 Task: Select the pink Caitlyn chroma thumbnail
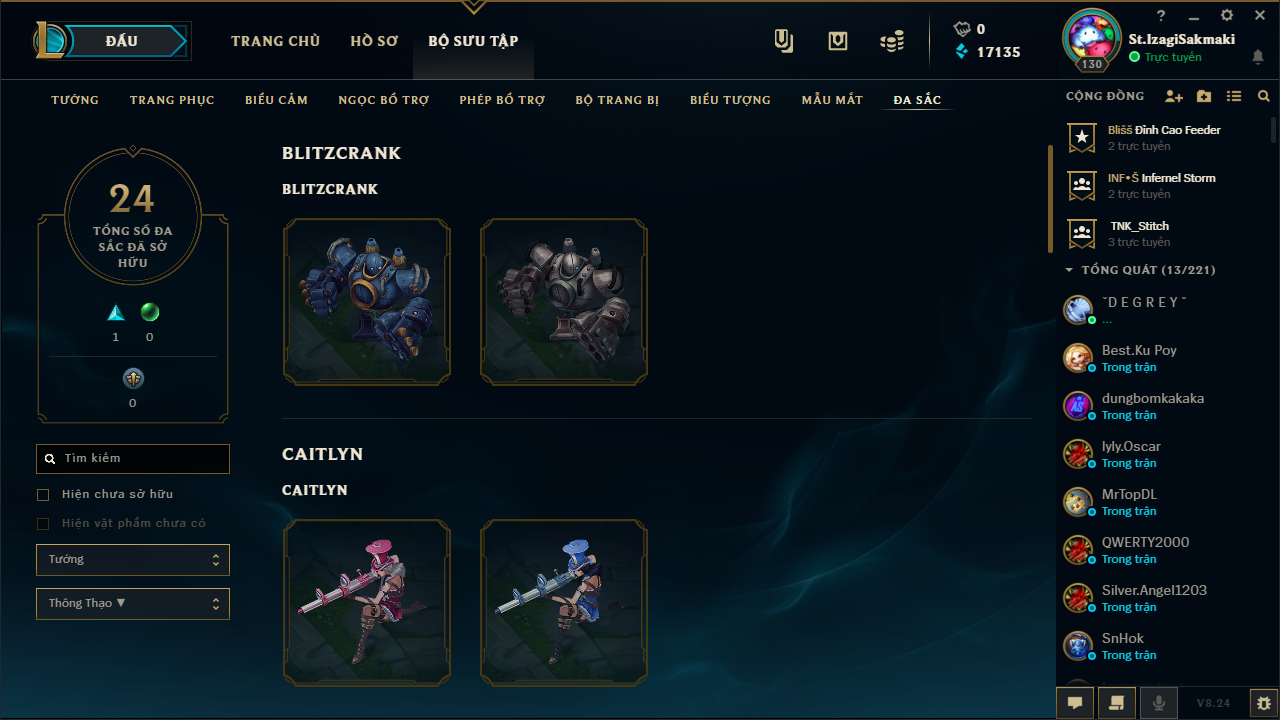pos(366,602)
